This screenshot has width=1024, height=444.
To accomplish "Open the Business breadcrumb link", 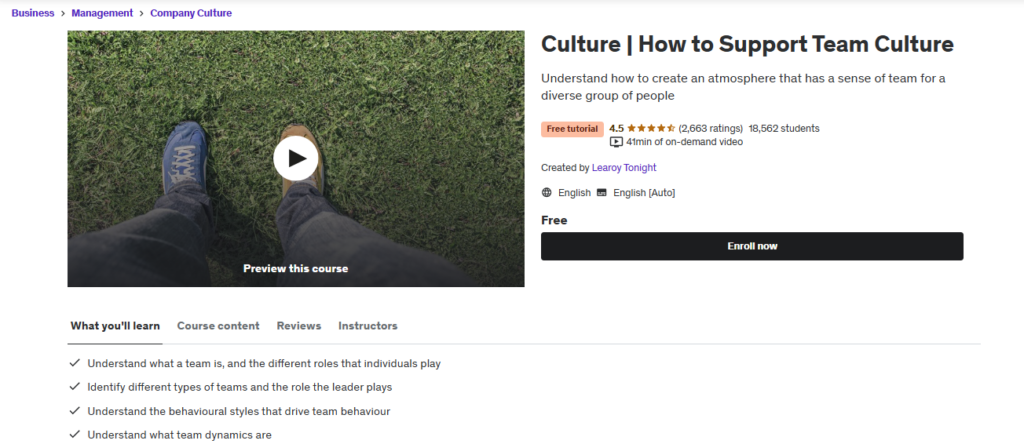I will (33, 13).
